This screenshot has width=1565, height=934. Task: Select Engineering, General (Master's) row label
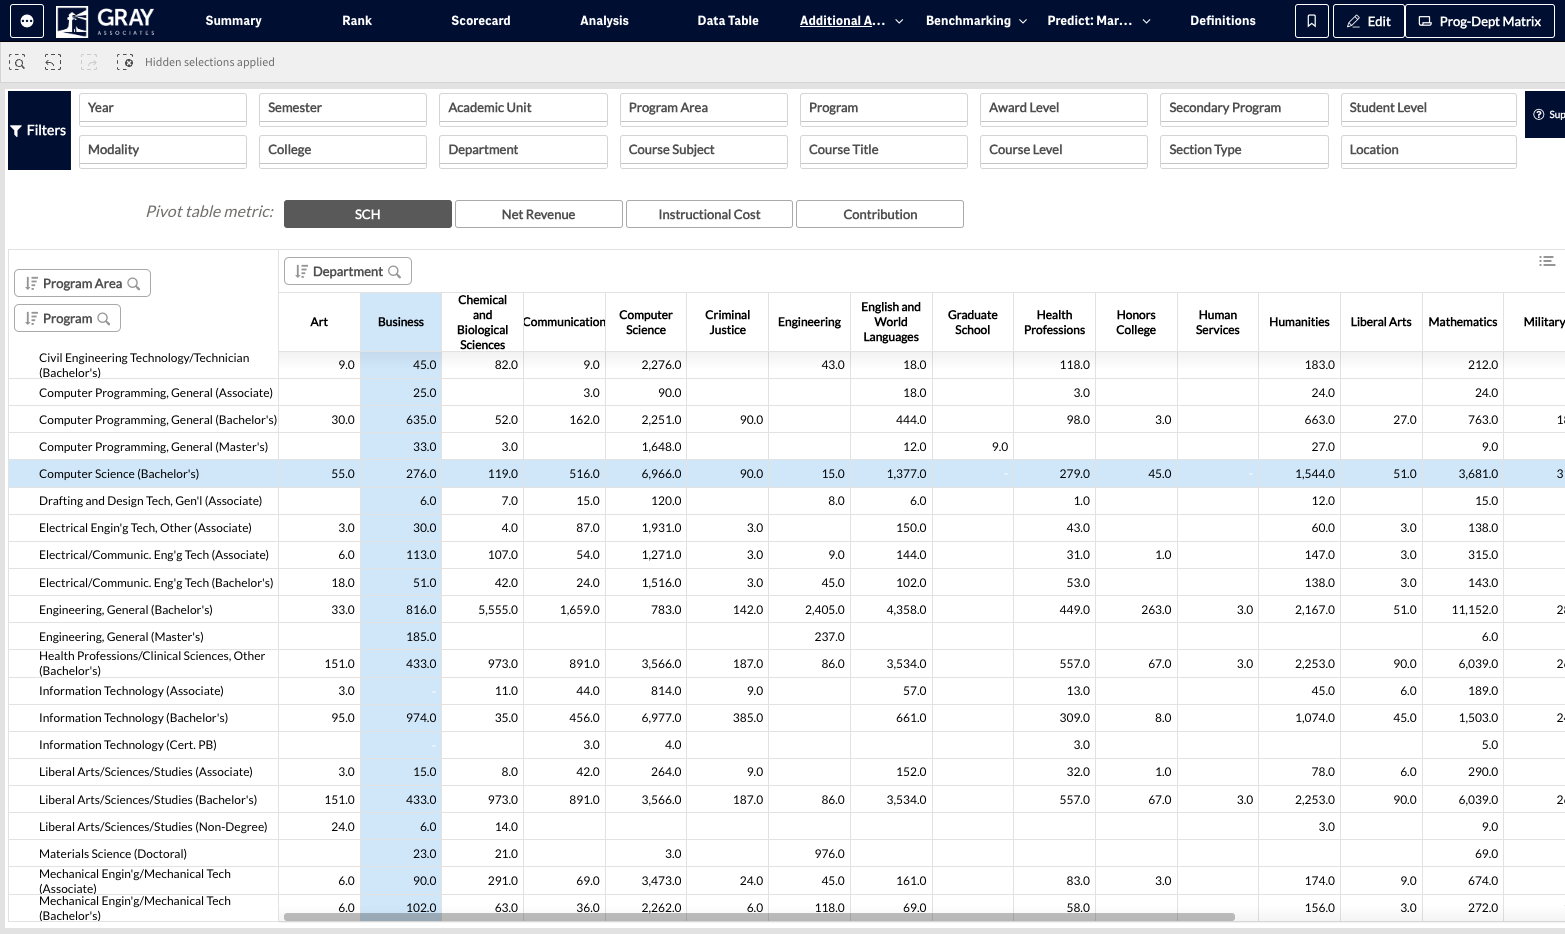click(x=121, y=637)
